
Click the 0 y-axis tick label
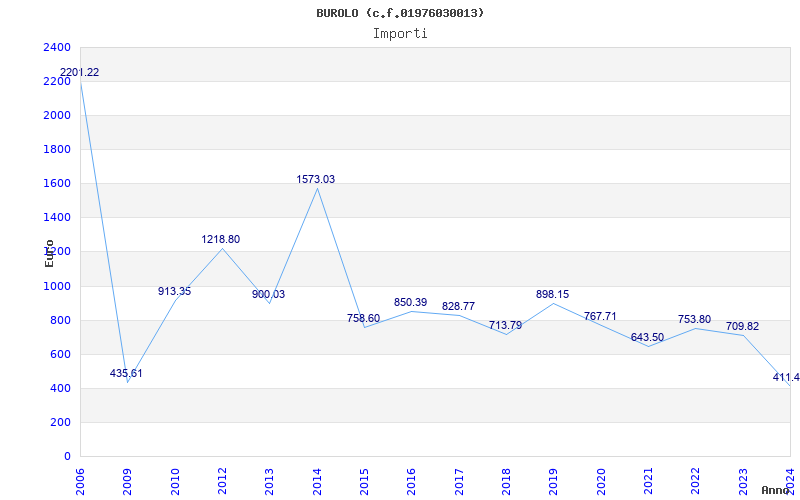tap(67, 457)
